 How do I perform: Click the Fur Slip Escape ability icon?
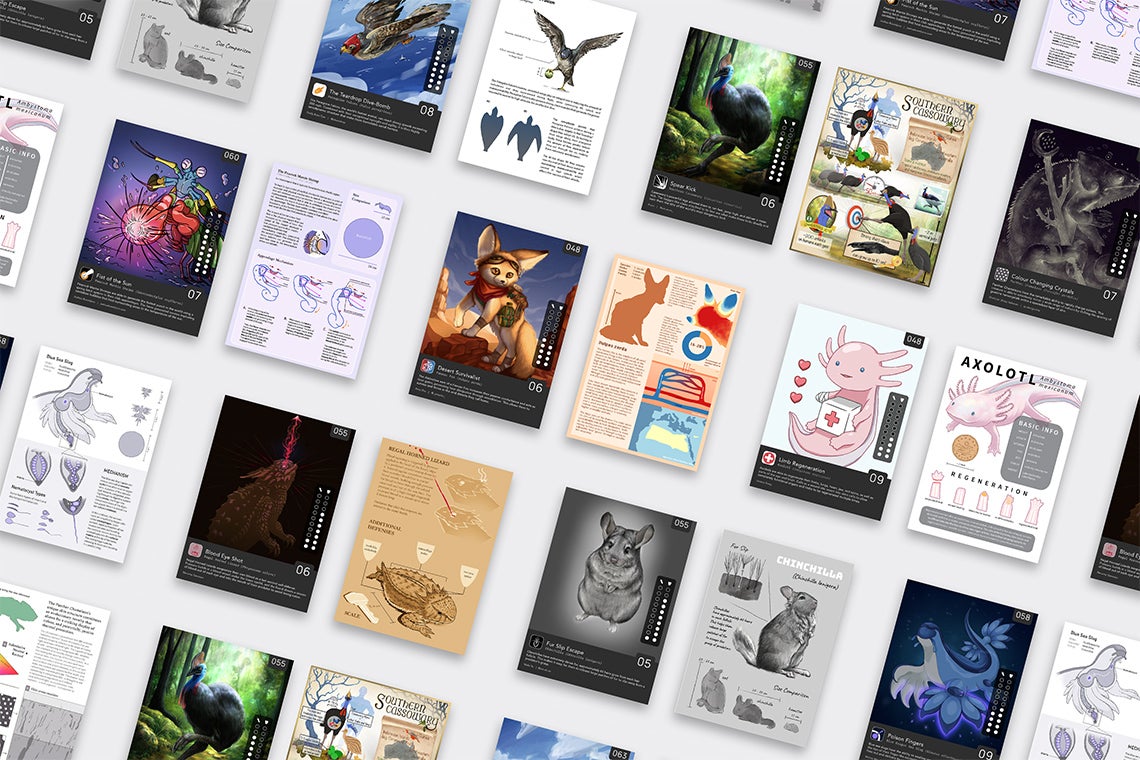tap(537, 638)
